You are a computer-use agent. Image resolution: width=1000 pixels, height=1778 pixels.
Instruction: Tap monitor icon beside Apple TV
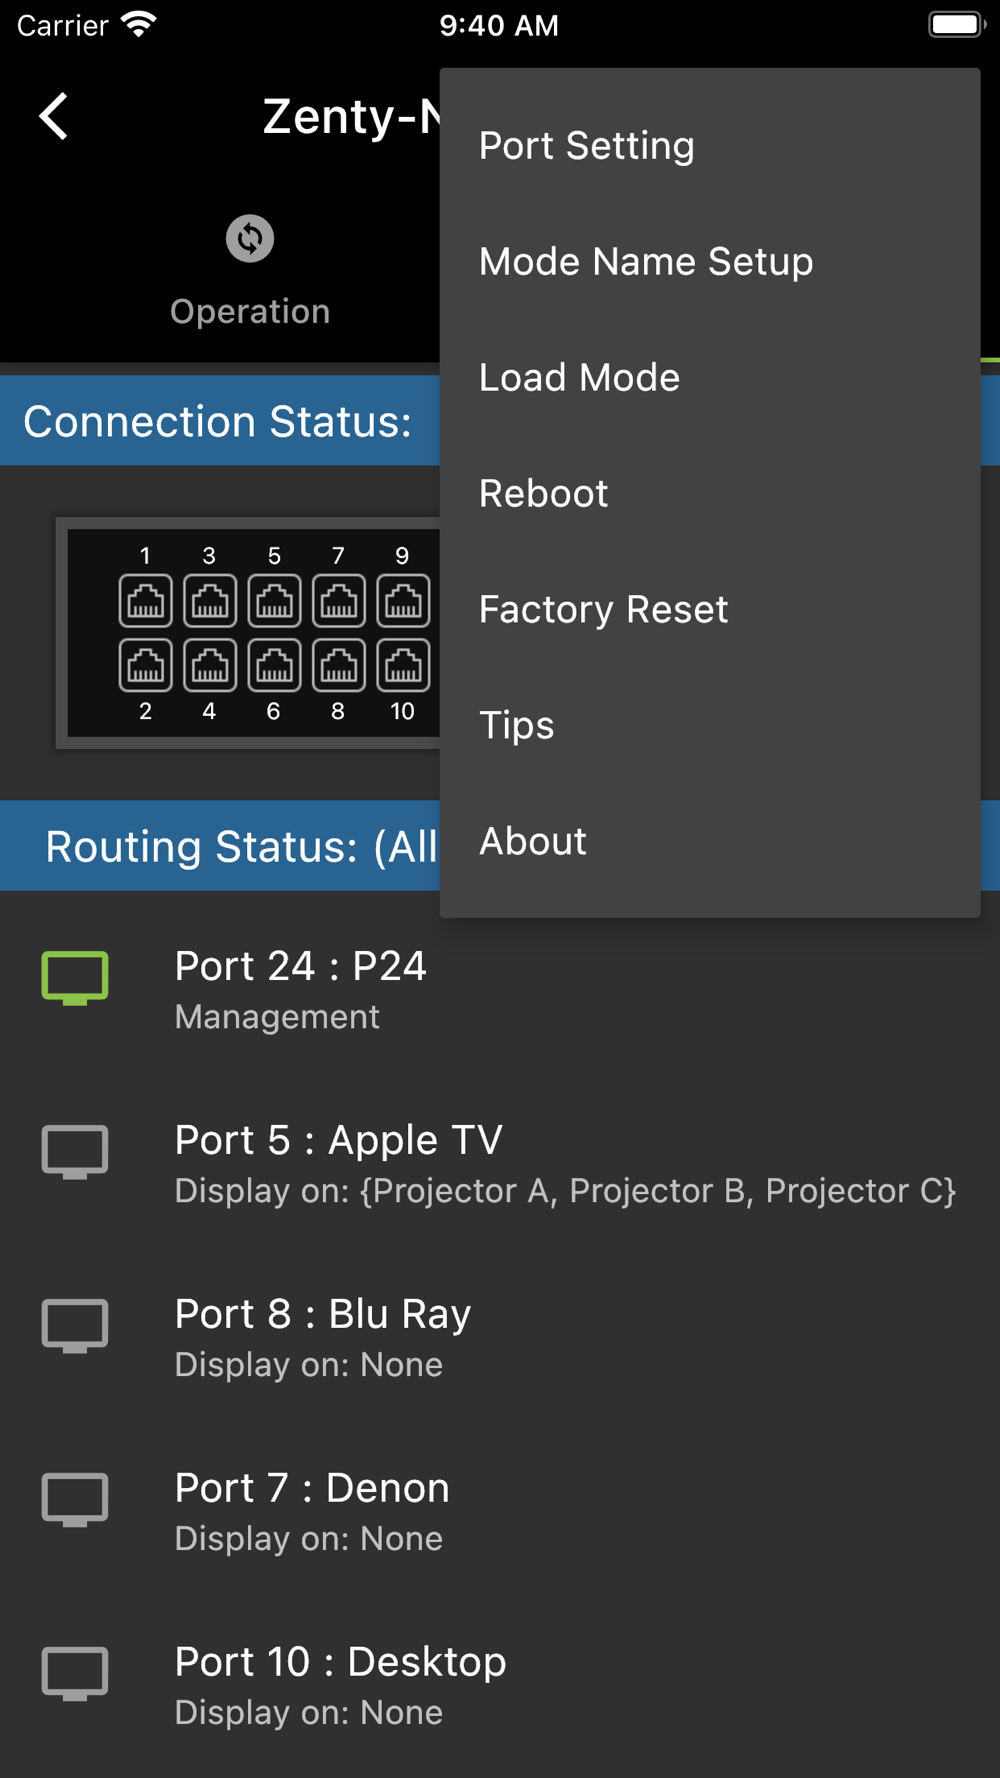click(x=75, y=1151)
